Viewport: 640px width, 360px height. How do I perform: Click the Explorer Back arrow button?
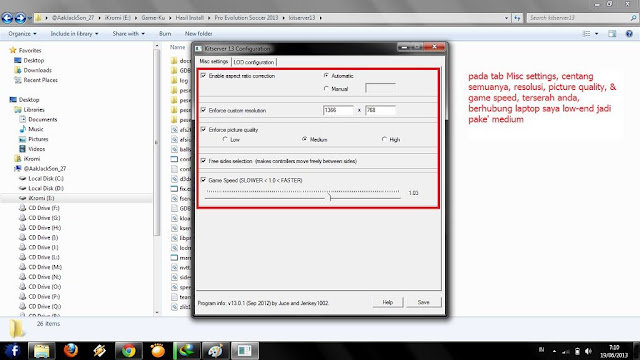tap(7, 18)
